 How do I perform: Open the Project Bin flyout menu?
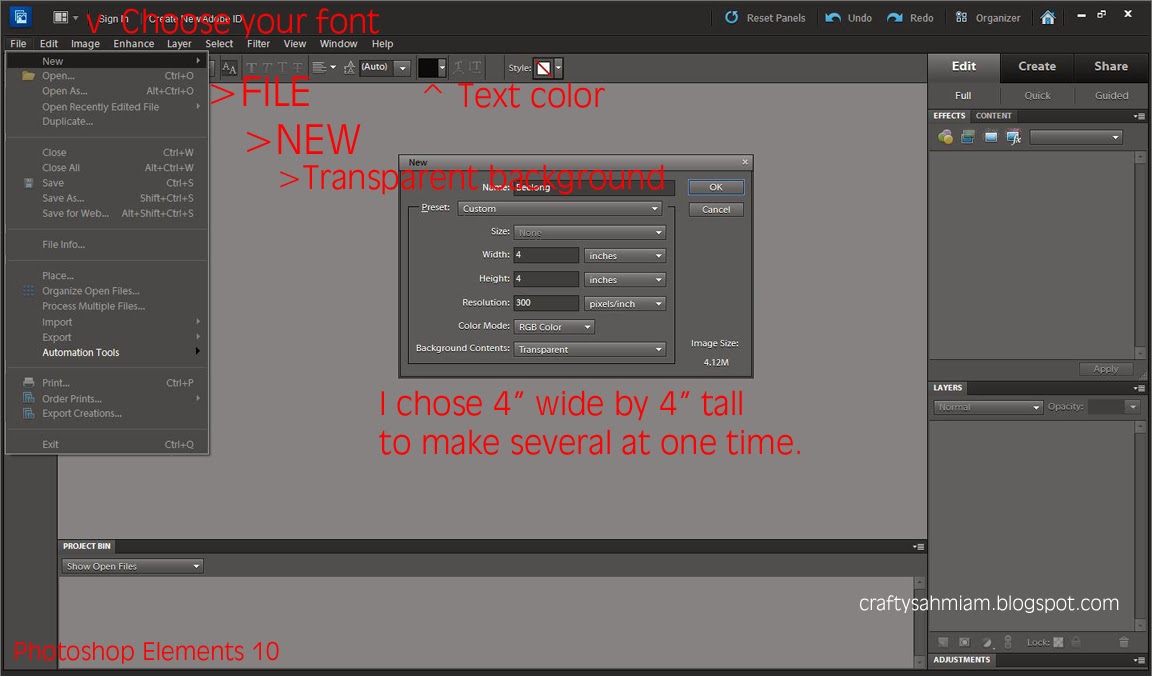(918, 547)
